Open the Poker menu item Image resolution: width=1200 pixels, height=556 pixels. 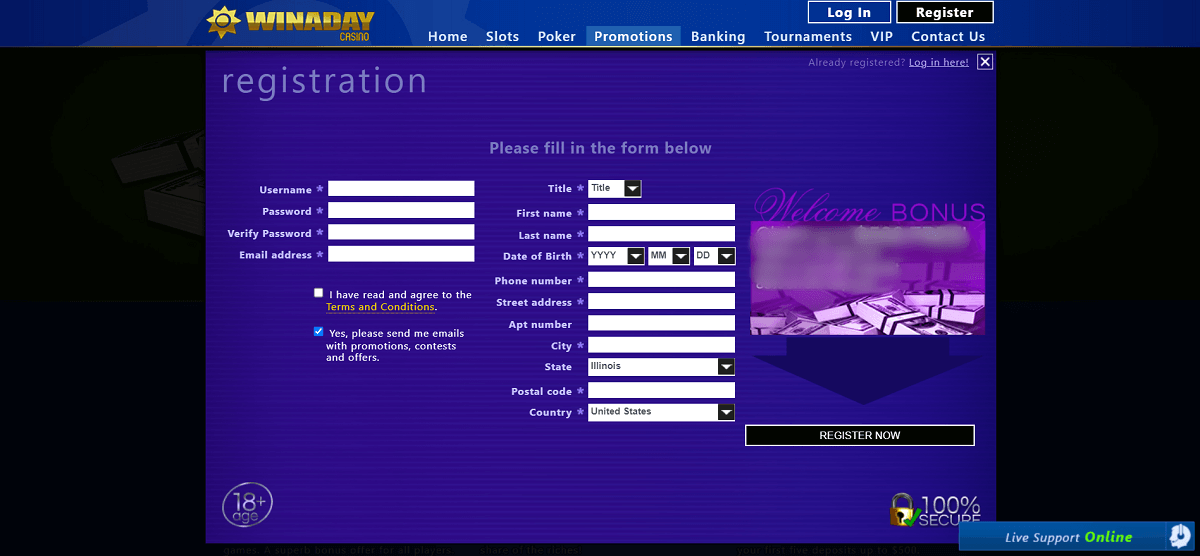point(557,36)
